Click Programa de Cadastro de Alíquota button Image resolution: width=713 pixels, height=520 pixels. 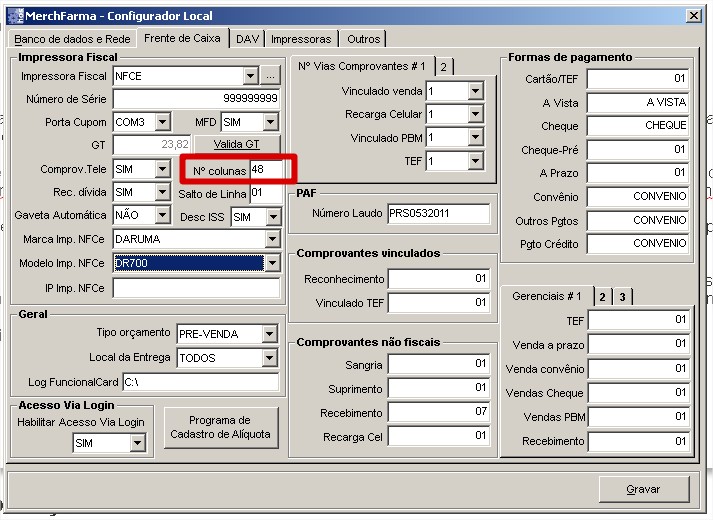(220, 427)
